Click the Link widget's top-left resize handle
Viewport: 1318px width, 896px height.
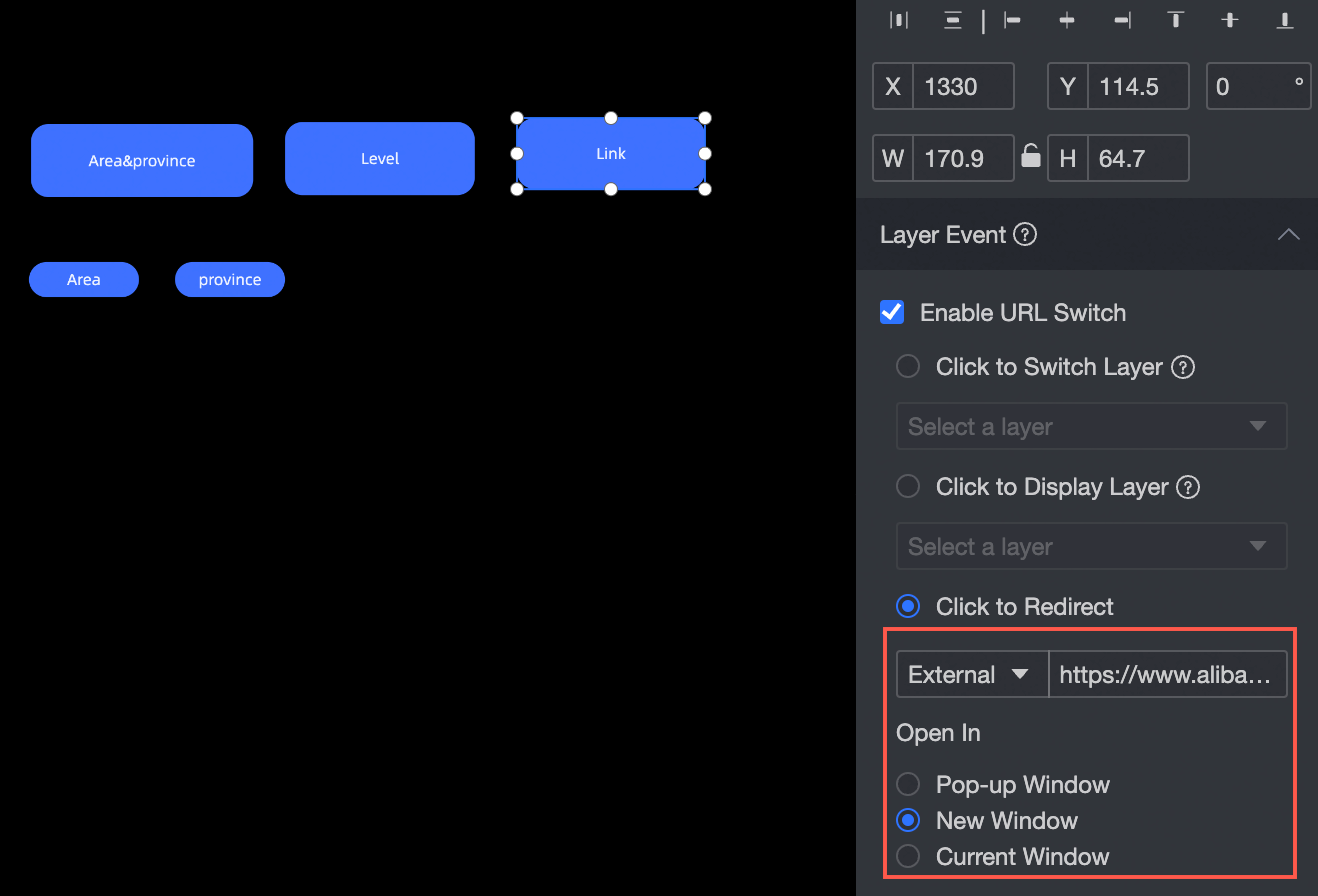click(517, 118)
